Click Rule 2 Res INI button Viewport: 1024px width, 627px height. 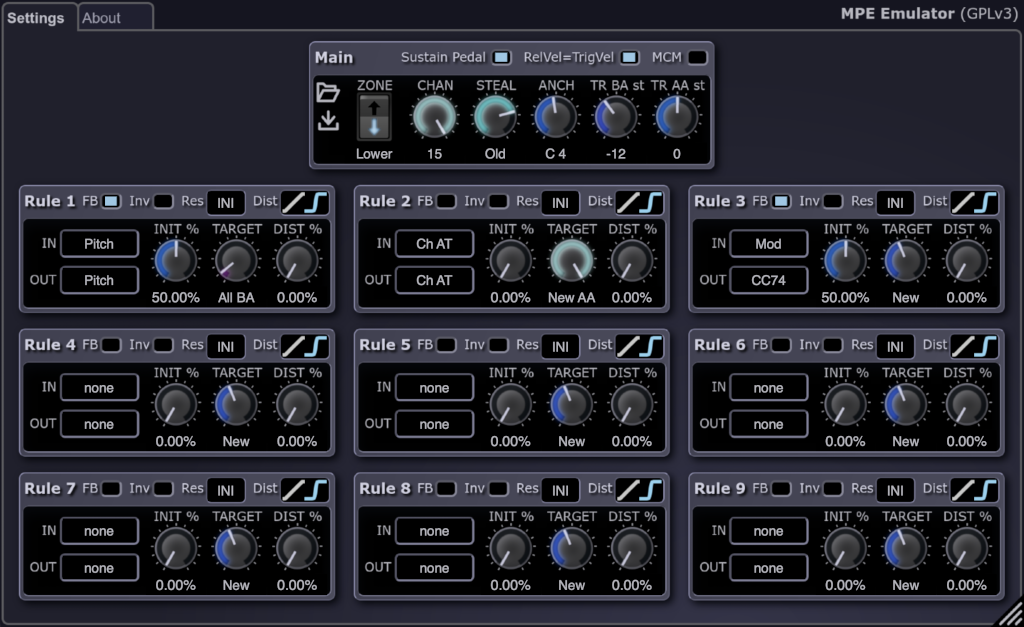click(x=560, y=203)
